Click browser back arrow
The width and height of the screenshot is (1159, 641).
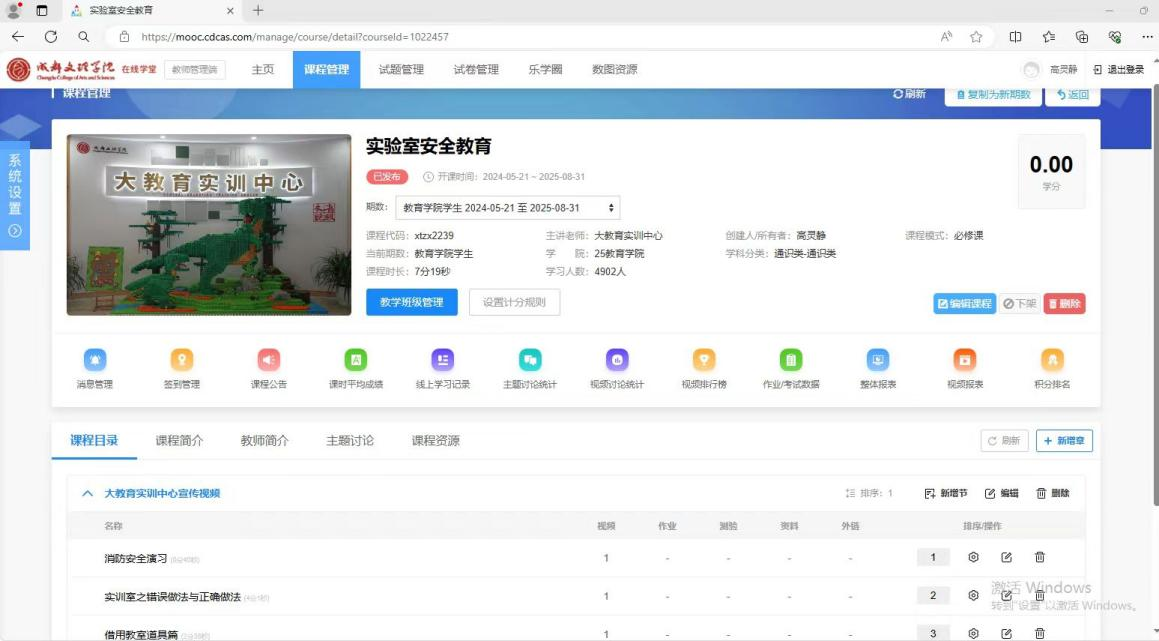18,36
